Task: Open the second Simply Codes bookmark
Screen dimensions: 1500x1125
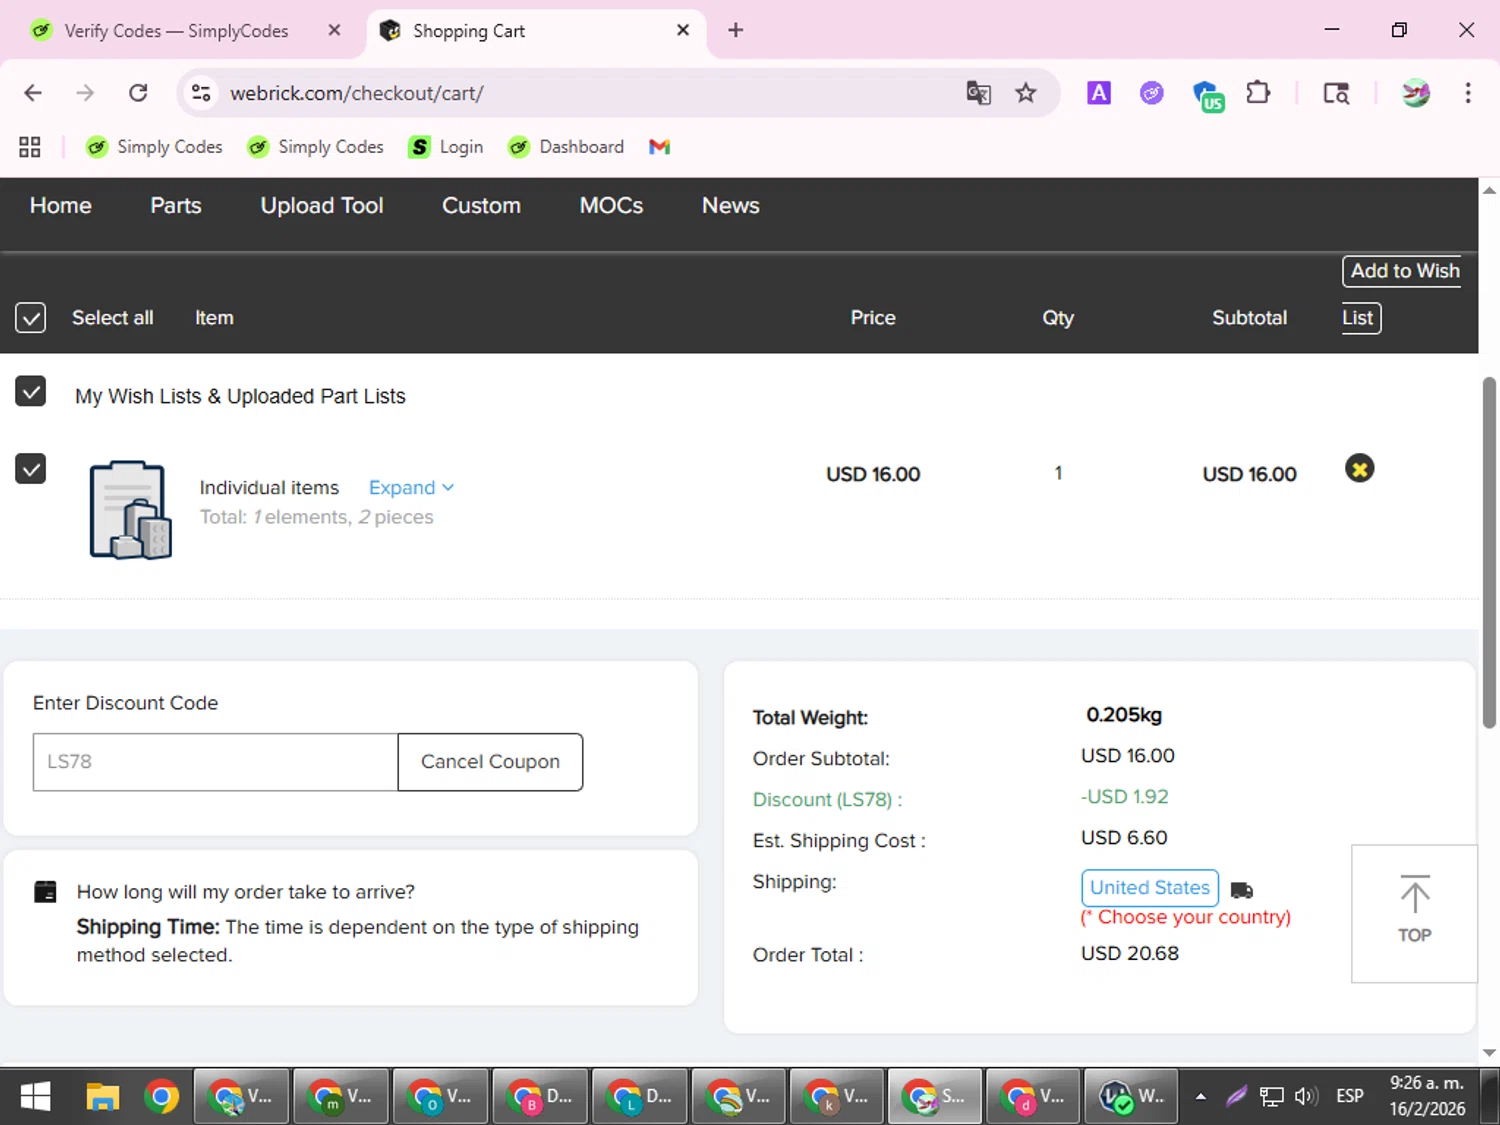Action: click(x=316, y=147)
